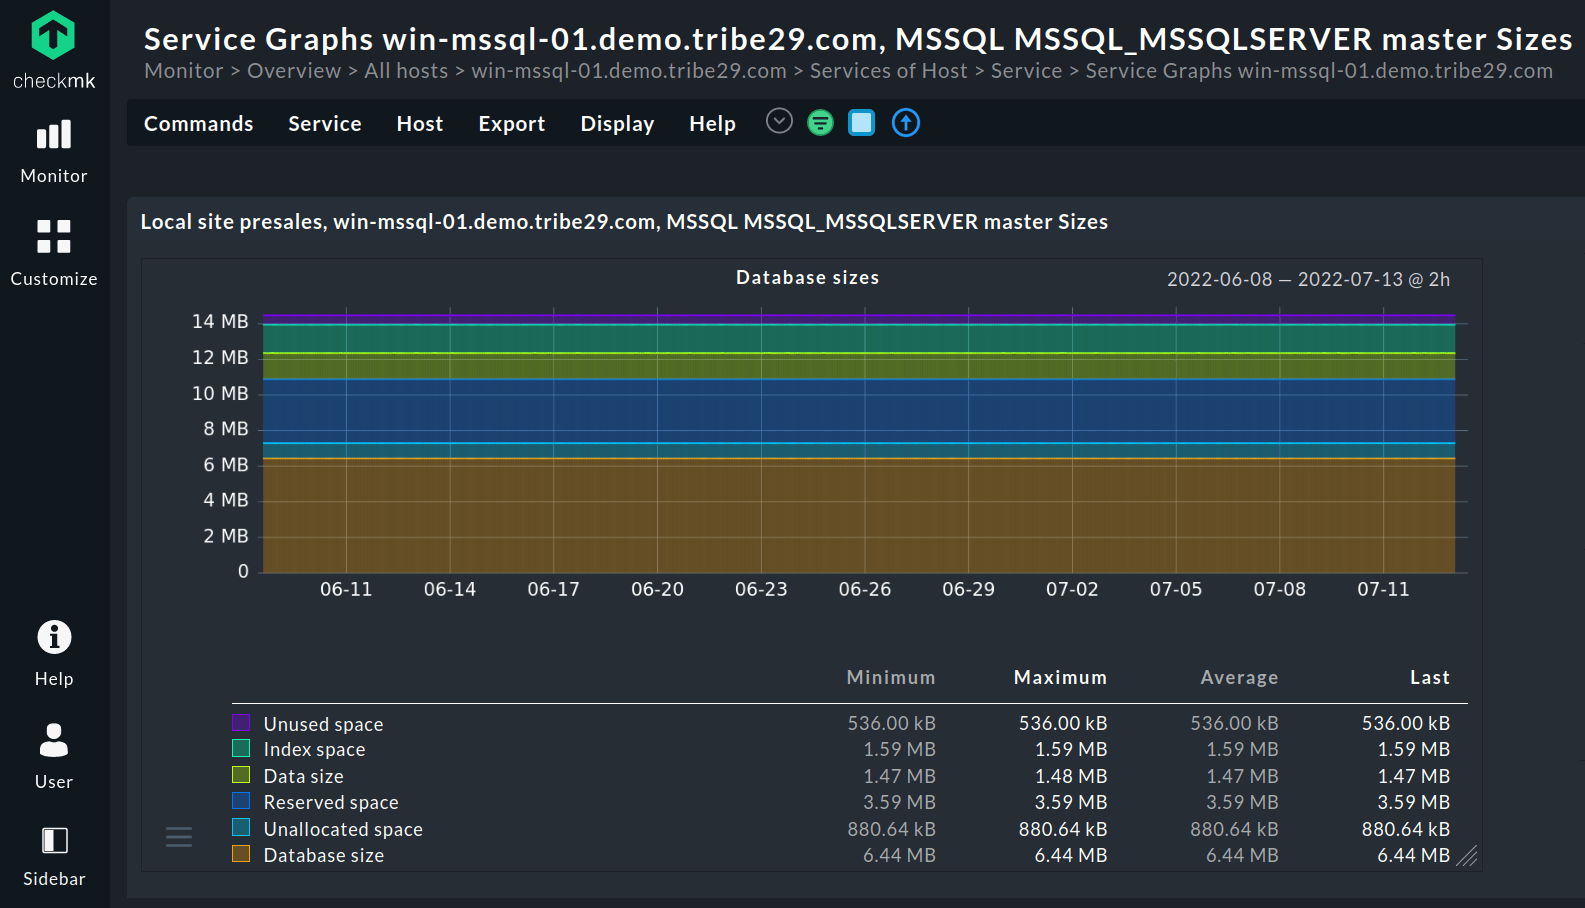
Task: Go to Service breadcrumb
Action: [x=1027, y=71]
